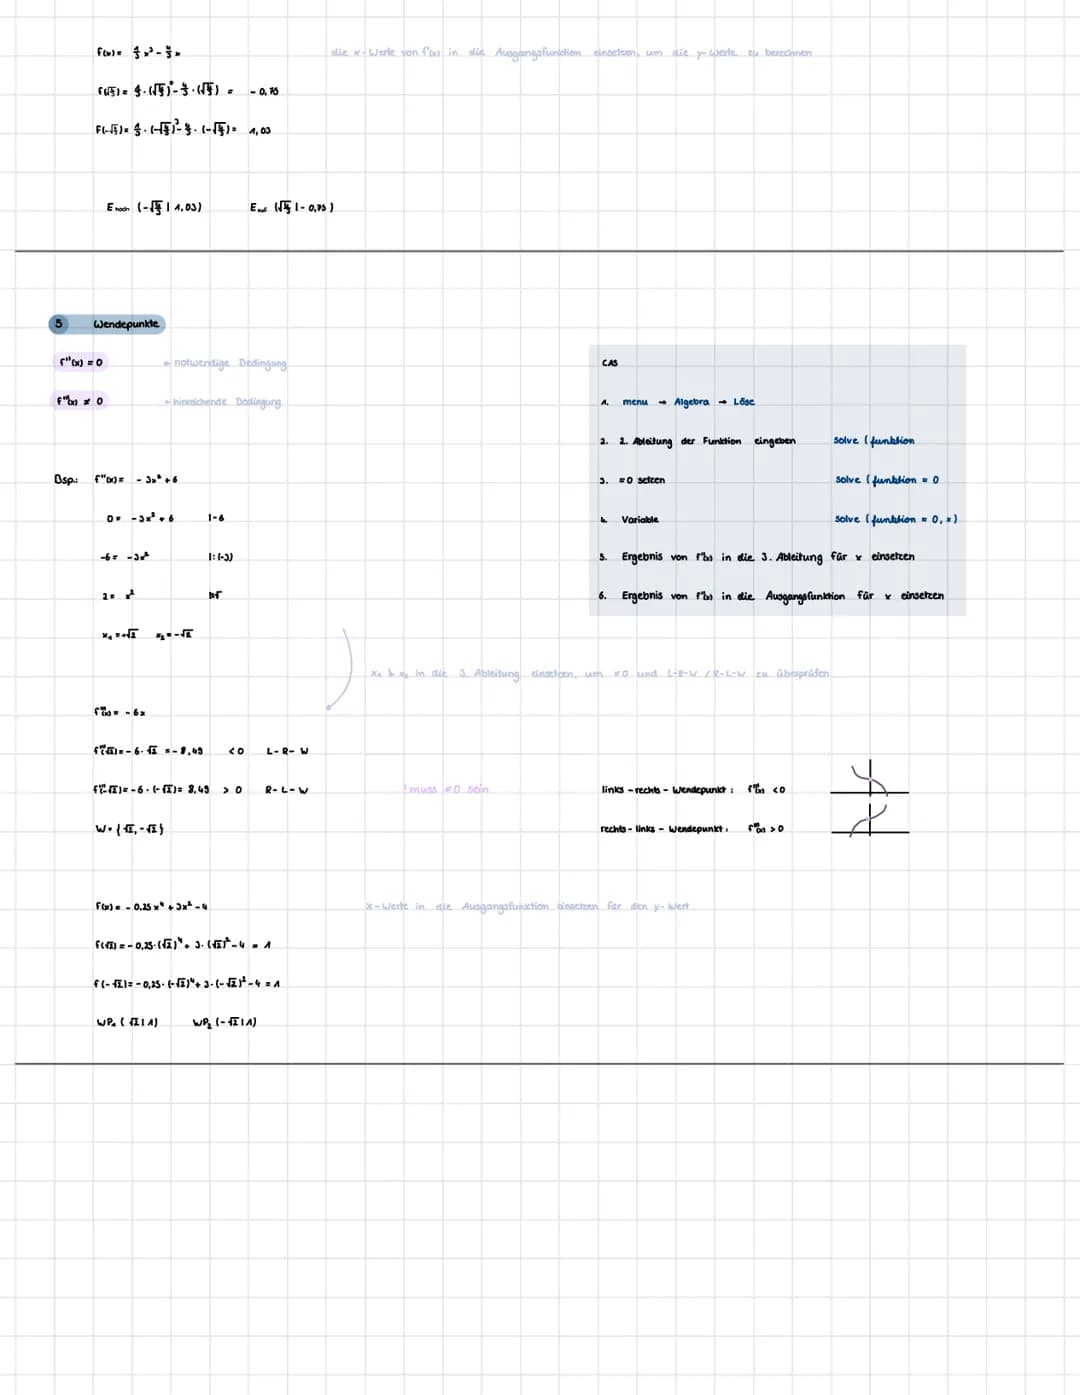Click the CAS step '=0 setzen'
The image size is (1080, 1395).
pos(643,480)
